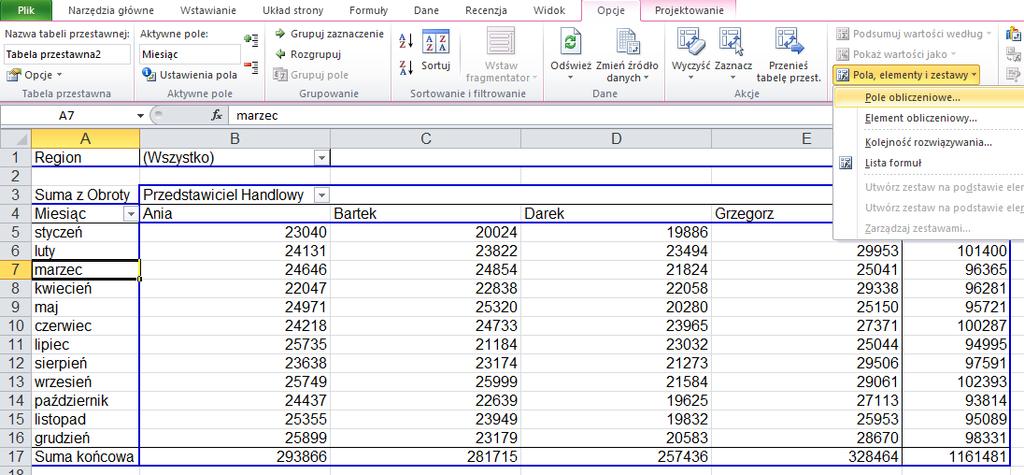The width and height of the screenshot is (1024, 475).
Task: Click the Sort Z to A descending icon
Action: 406,67
